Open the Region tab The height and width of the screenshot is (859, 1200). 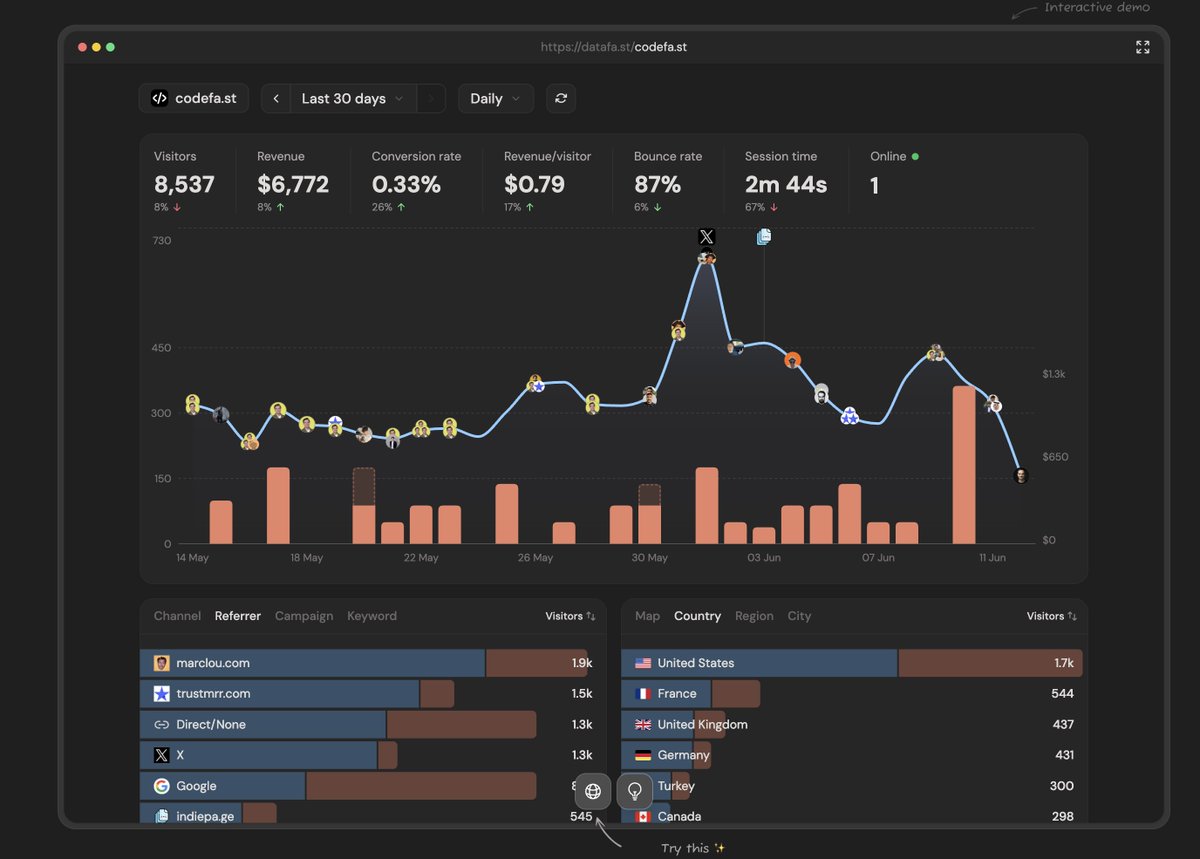coord(754,616)
